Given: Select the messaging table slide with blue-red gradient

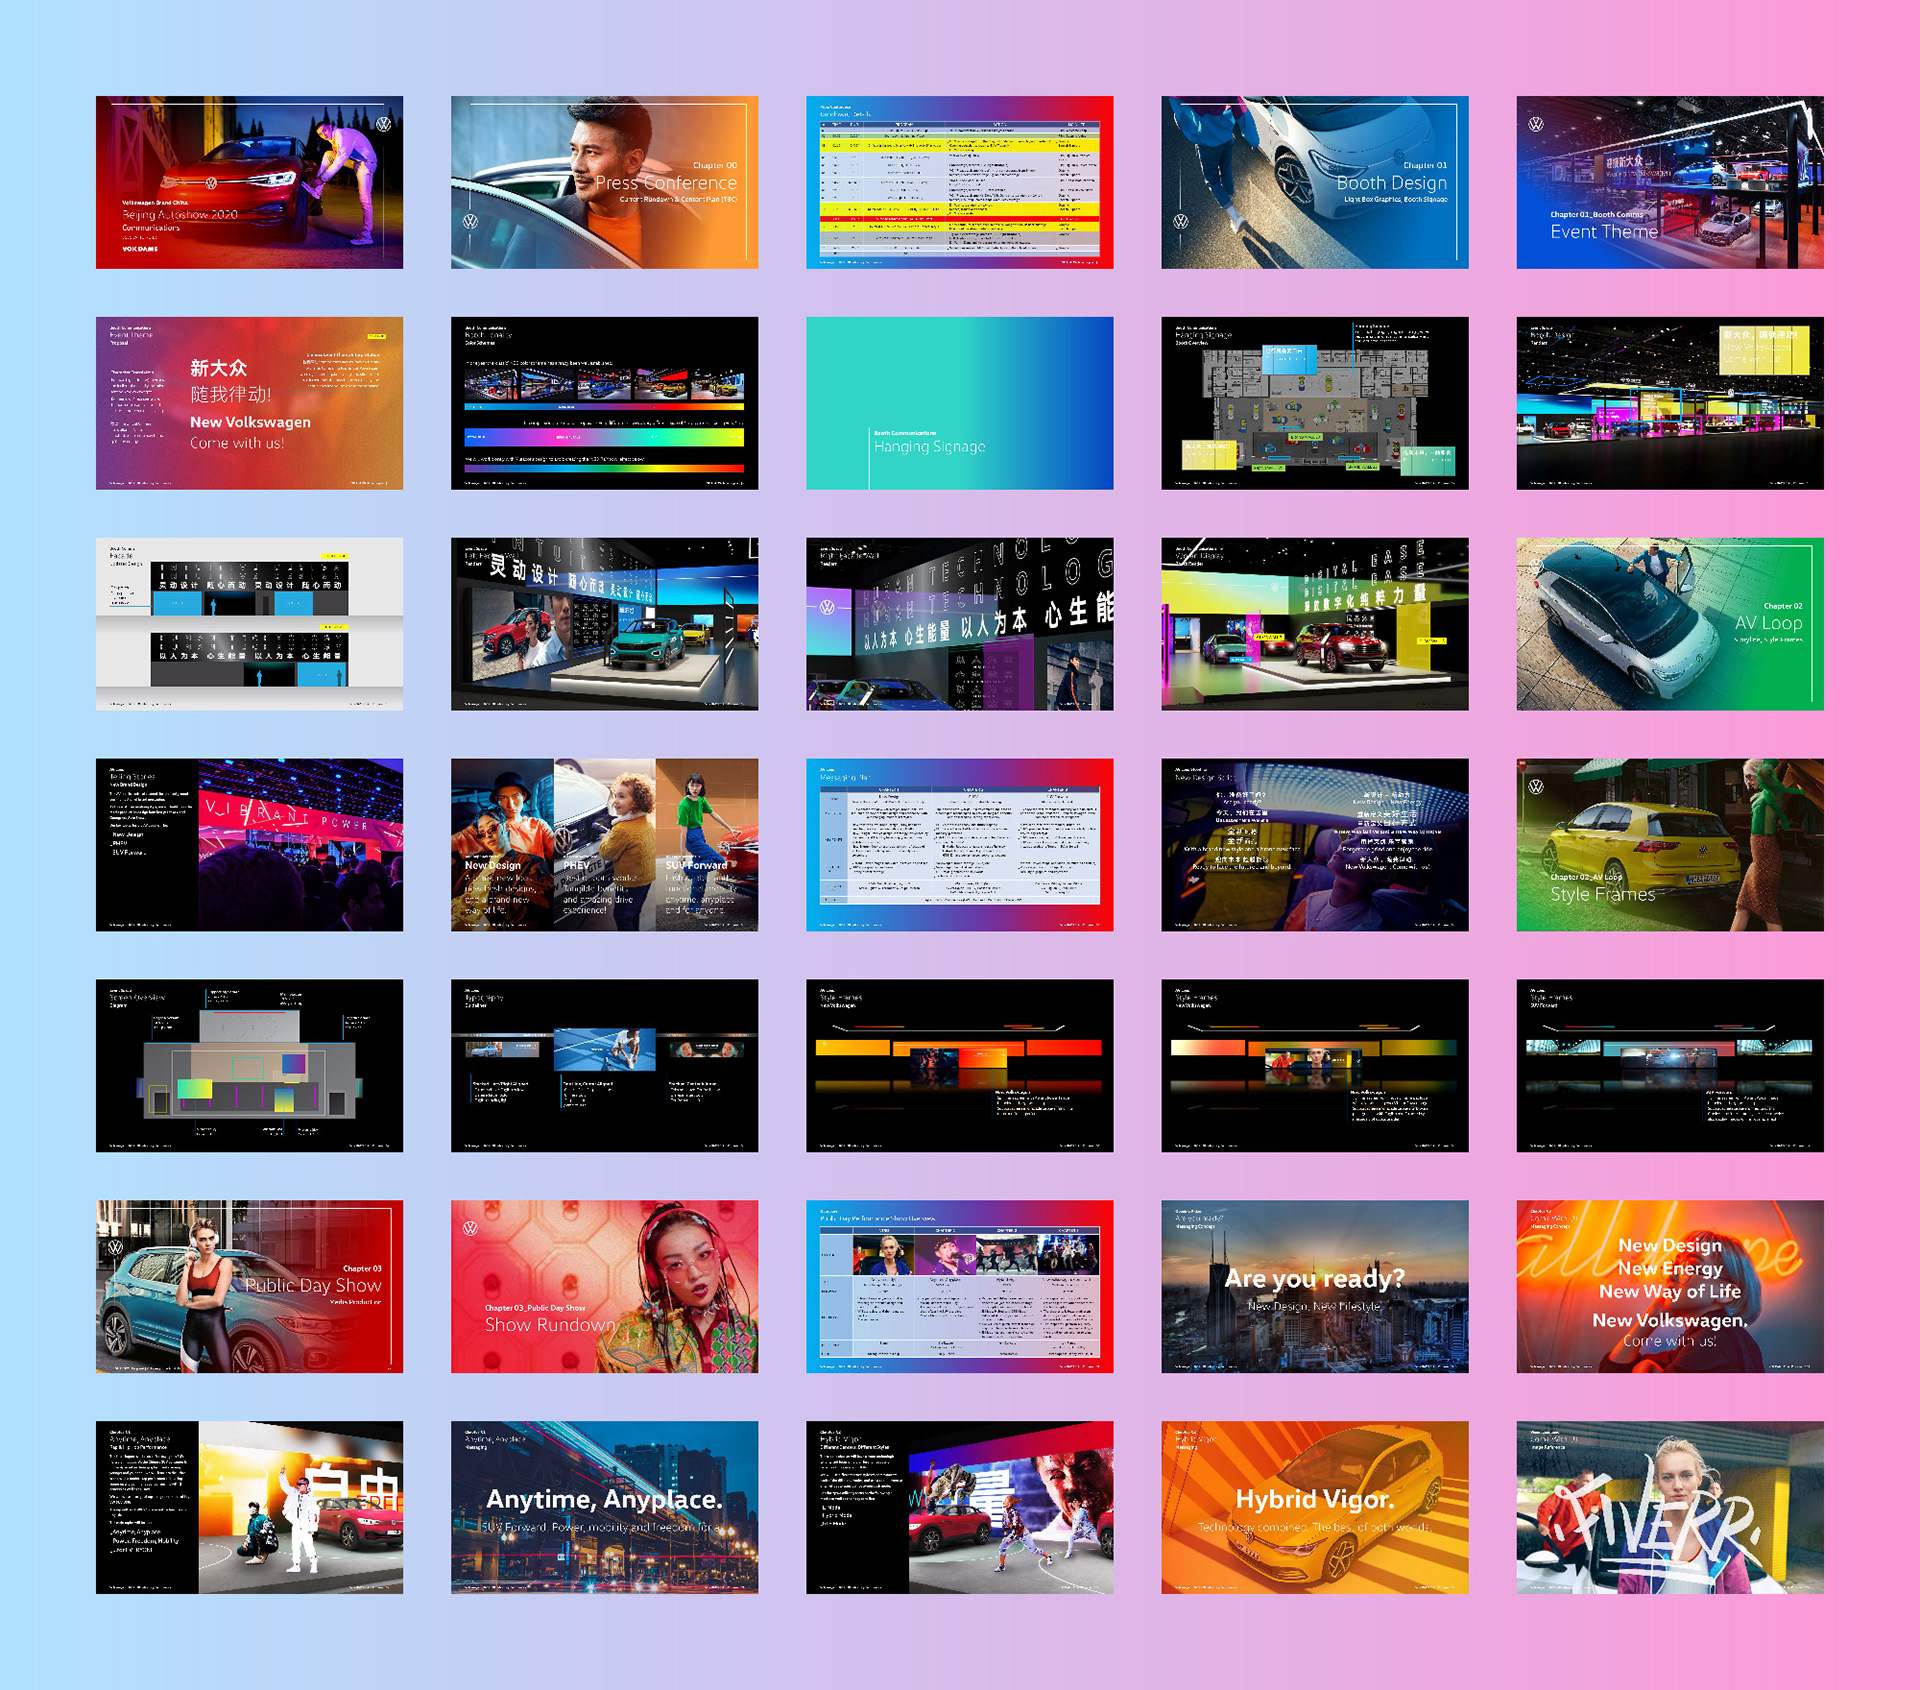Looking at the screenshot, I should 959,845.
